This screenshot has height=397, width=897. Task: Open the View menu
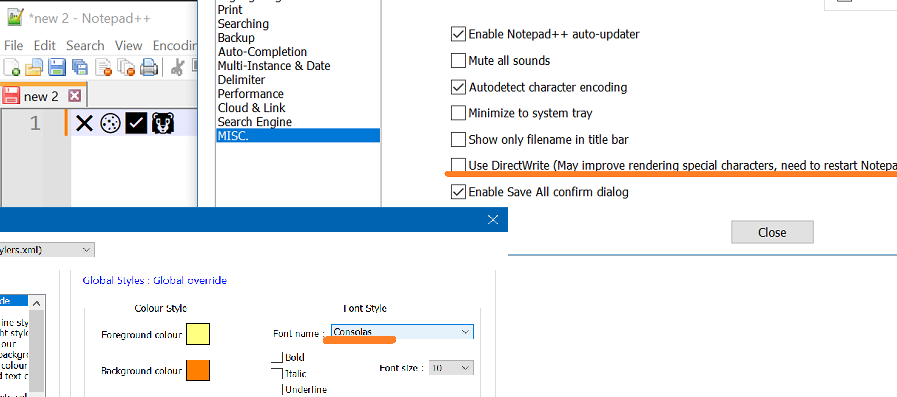tap(128, 46)
